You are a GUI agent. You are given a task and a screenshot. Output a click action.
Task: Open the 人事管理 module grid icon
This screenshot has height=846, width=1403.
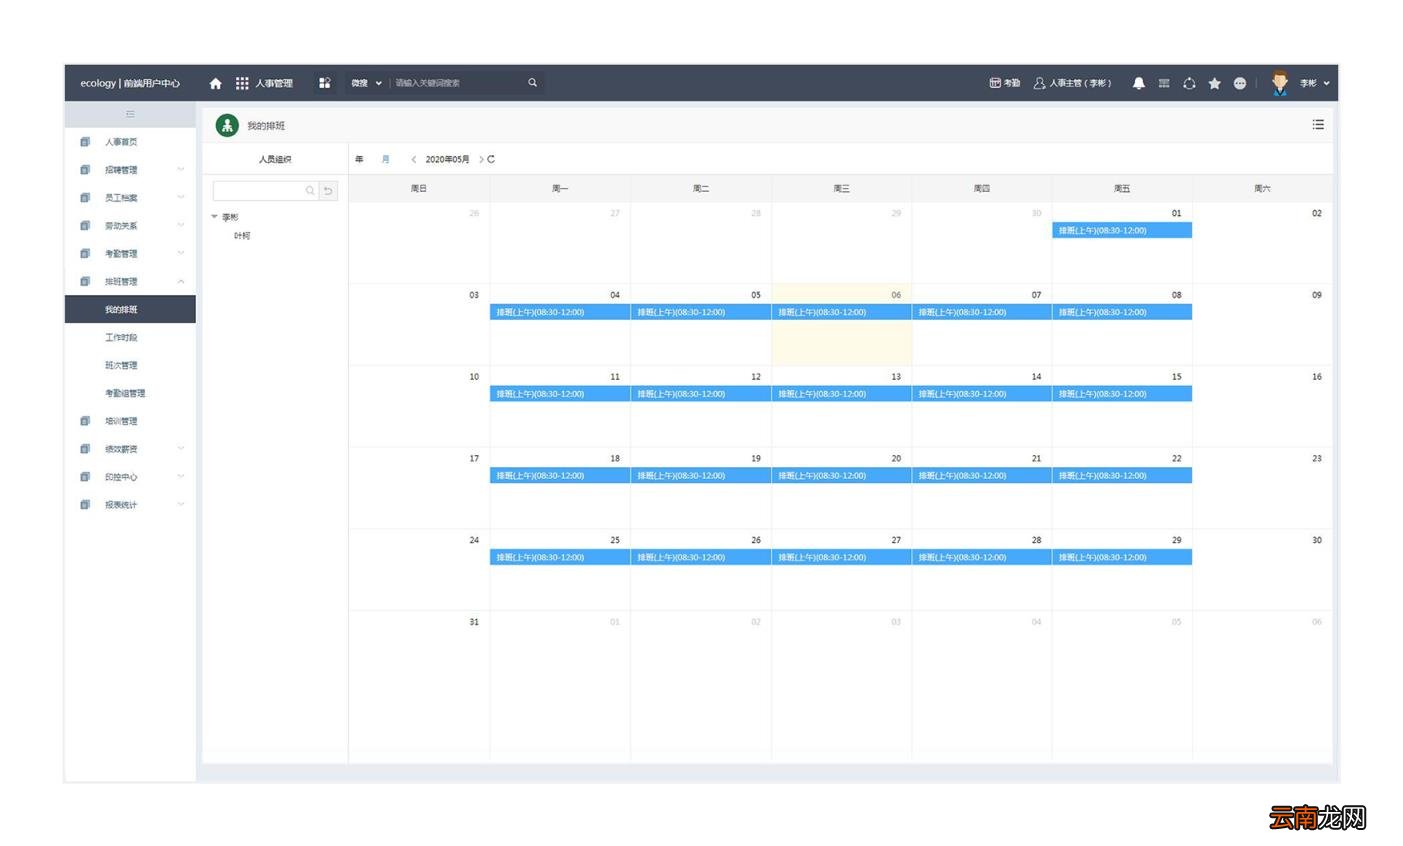coord(242,83)
